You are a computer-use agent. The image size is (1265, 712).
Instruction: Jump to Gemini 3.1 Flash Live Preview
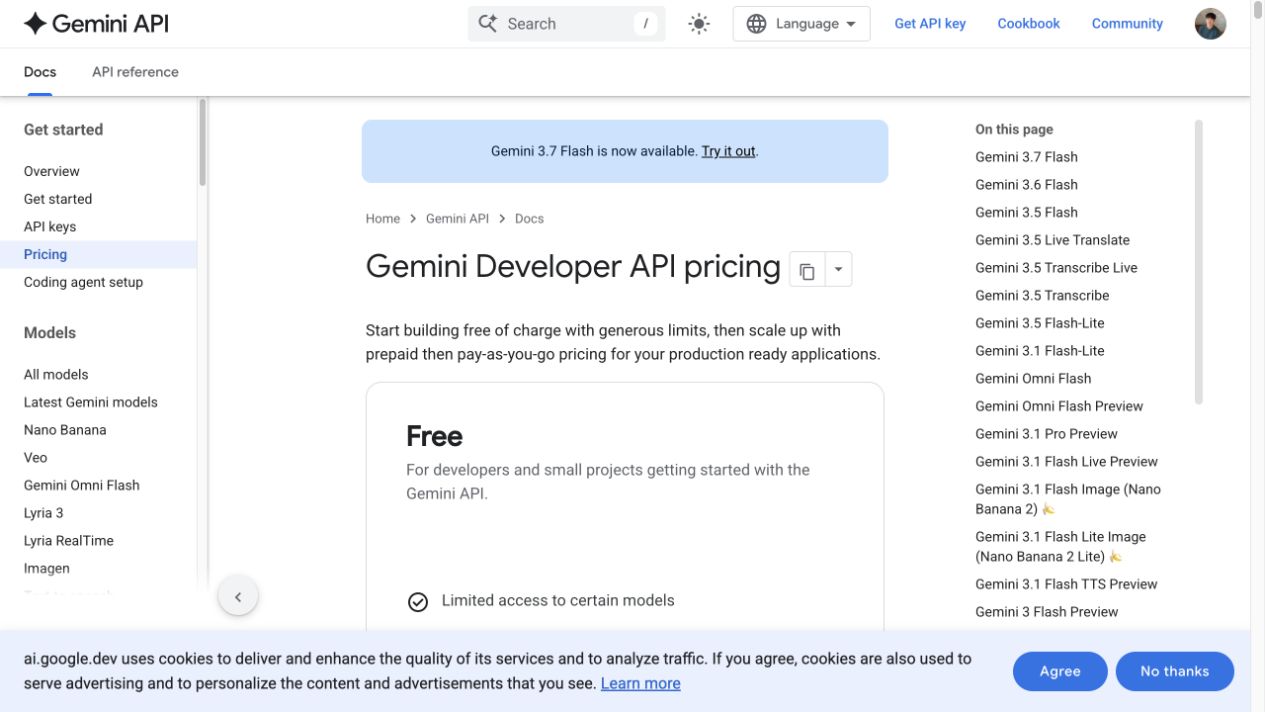pyautogui.click(x=1066, y=461)
